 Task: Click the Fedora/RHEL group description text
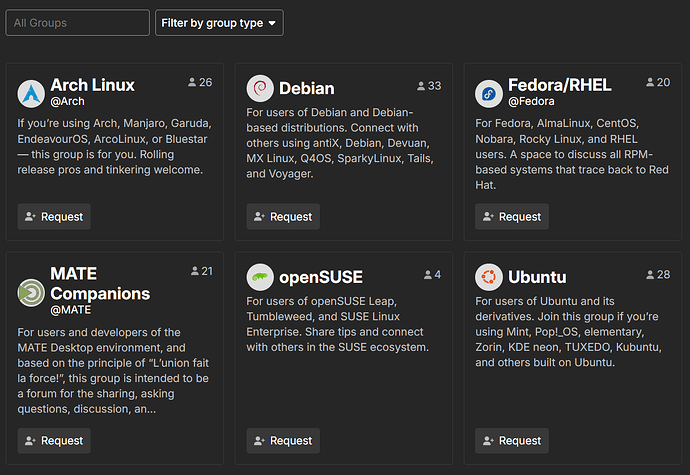pos(572,154)
